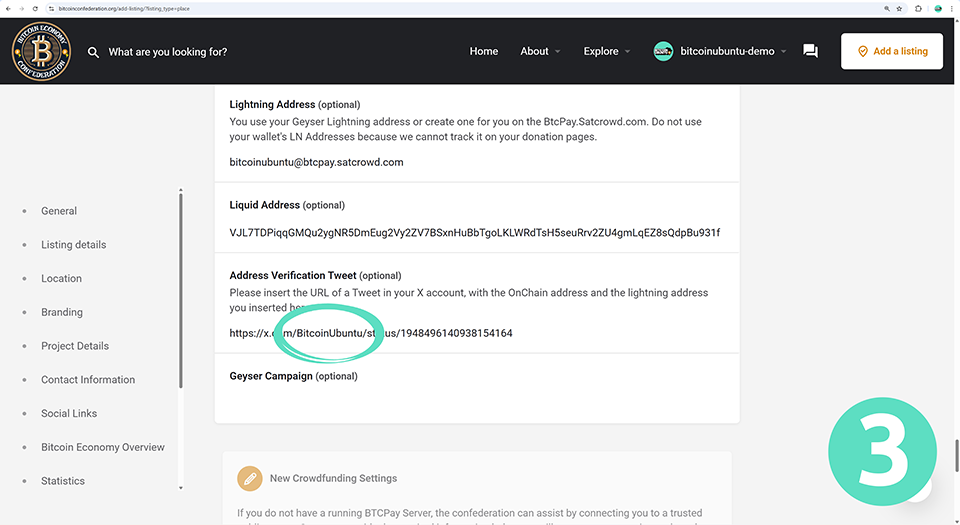The width and height of the screenshot is (960, 525).
Task: Navigate to Bitcoin Economy Overview section
Action: pyautogui.click(x=102, y=447)
